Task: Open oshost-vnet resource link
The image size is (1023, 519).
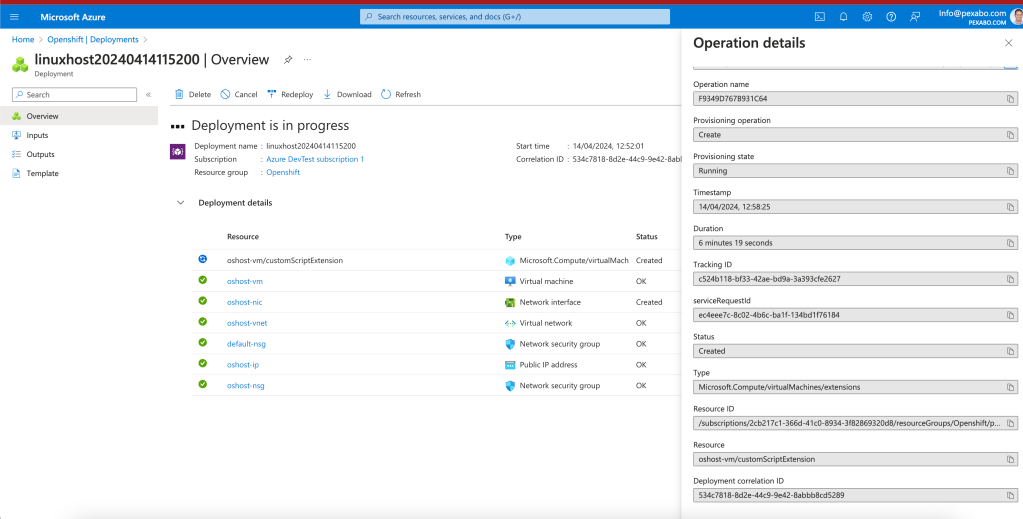Action: click(247, 323)
